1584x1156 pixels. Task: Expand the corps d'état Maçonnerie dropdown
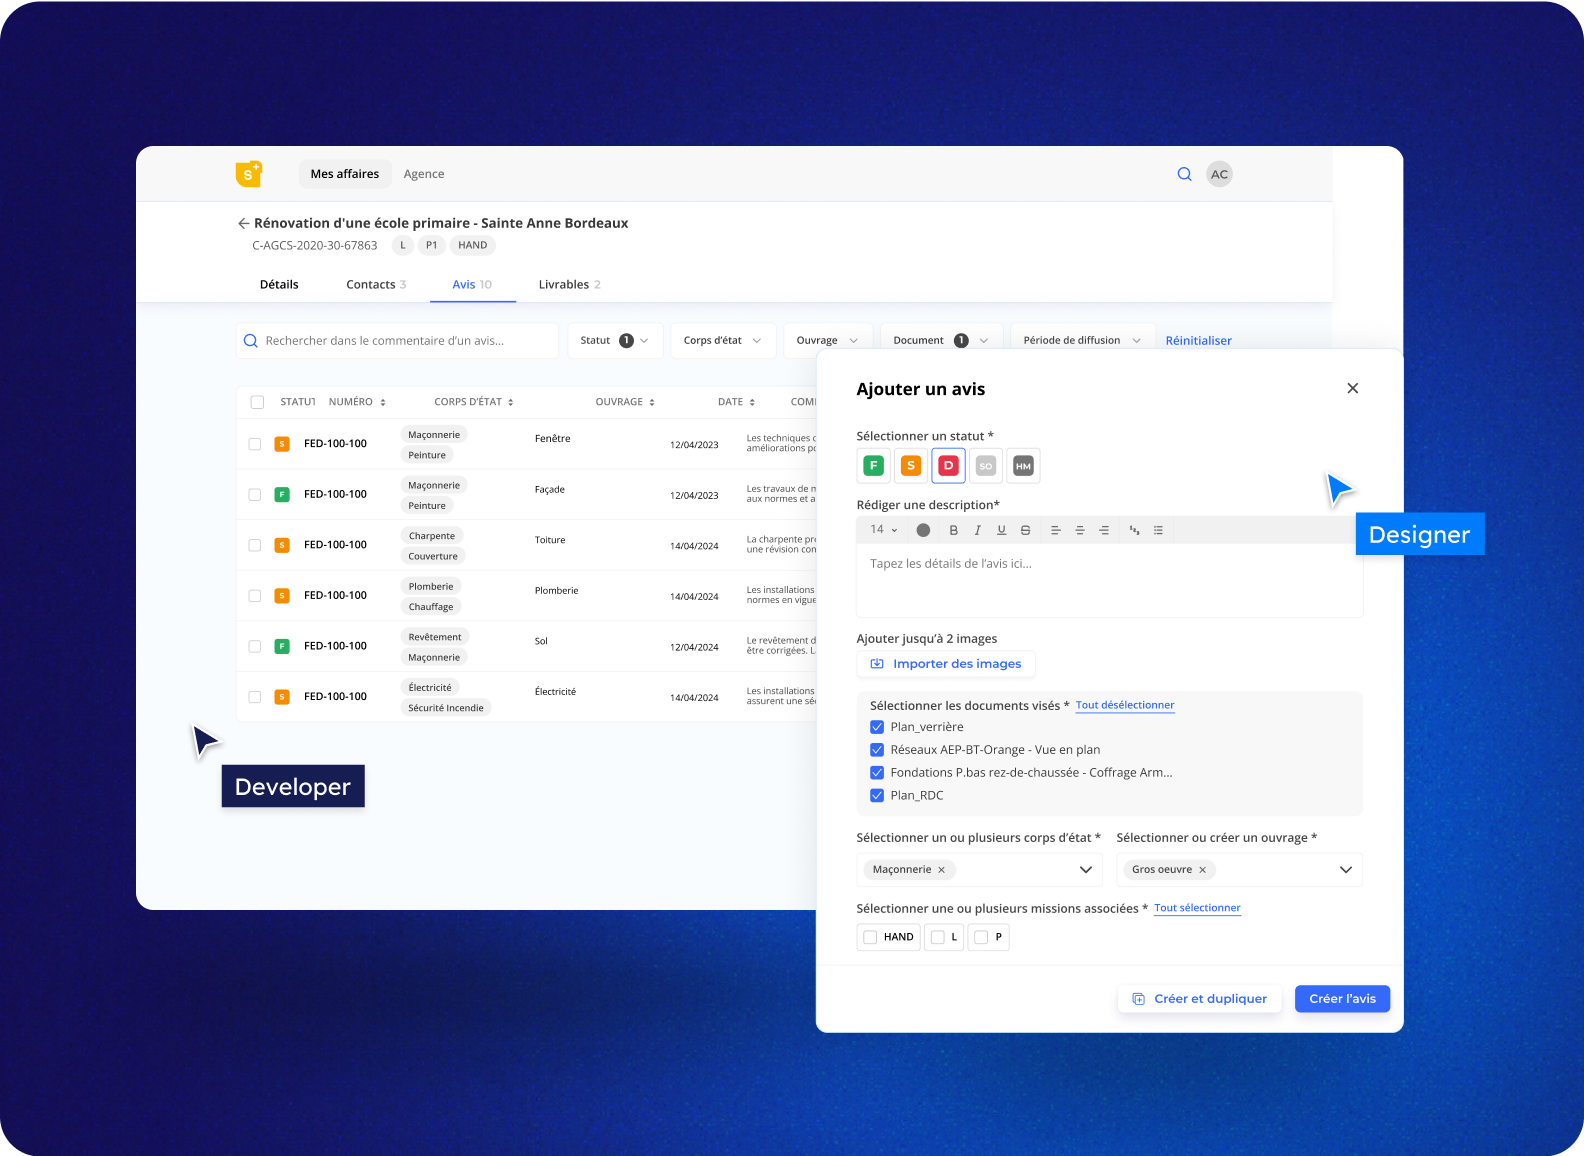(1085, 870)
